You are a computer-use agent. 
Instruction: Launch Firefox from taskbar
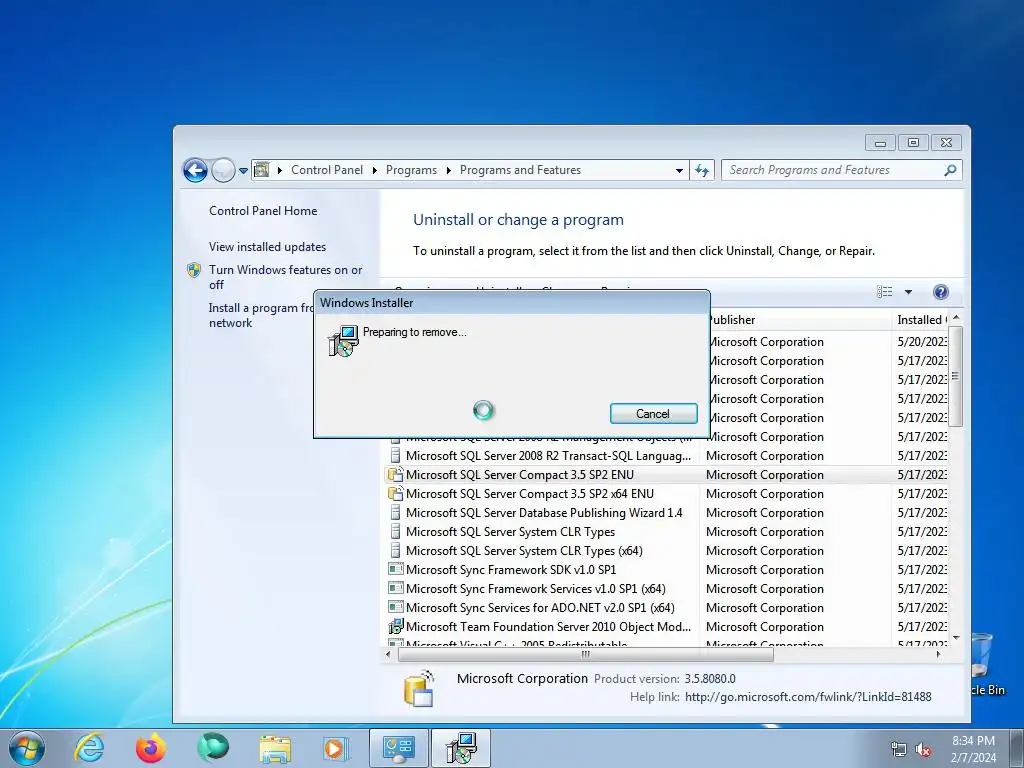(x=151, y=748)
